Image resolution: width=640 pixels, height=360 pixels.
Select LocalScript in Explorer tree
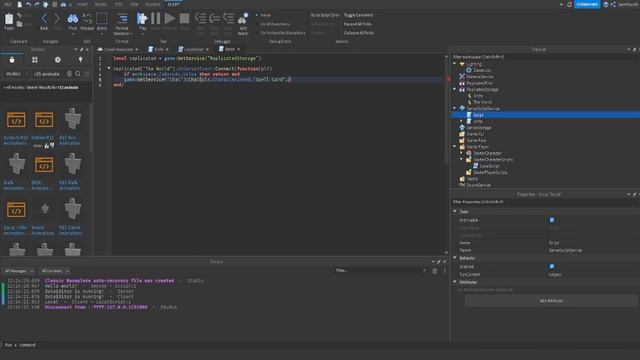489,166
